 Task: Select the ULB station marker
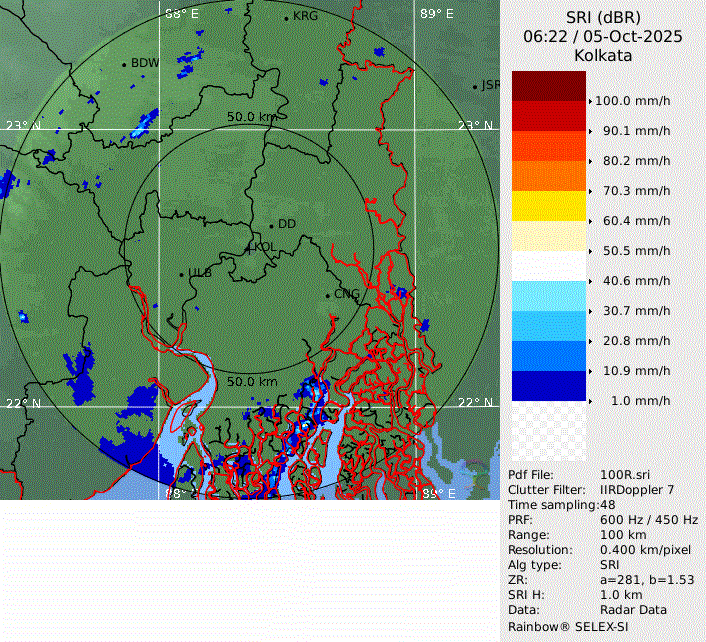point(181,273)
